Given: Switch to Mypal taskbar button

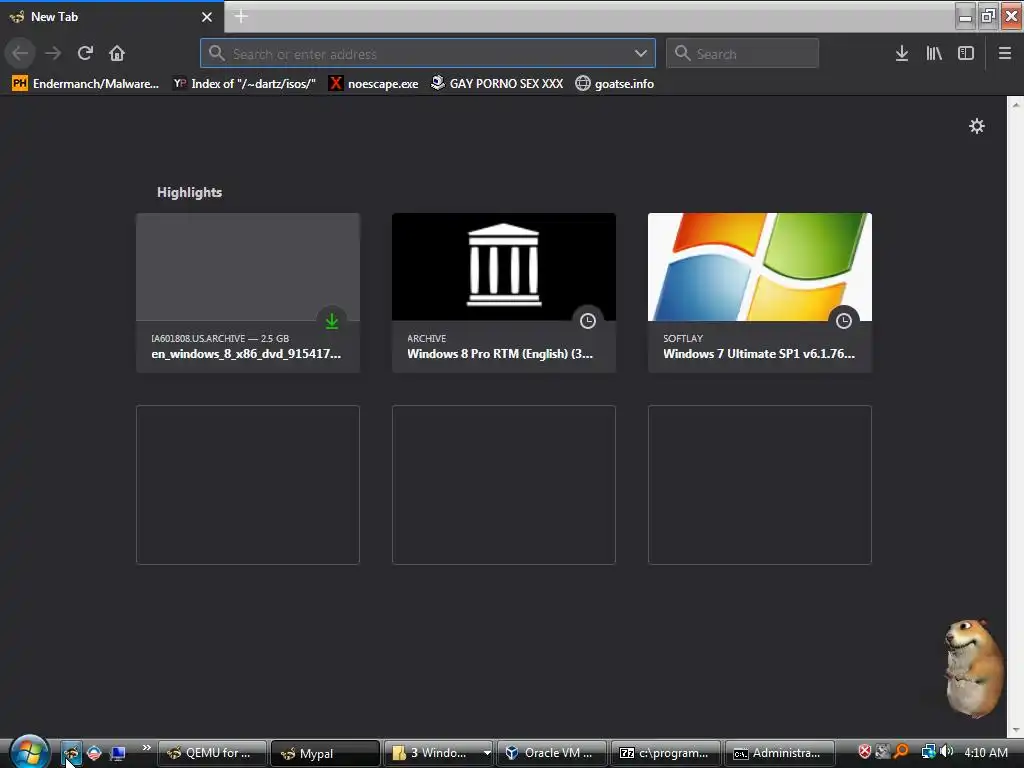Looking at the screenshot, I should tap(325, 753).
